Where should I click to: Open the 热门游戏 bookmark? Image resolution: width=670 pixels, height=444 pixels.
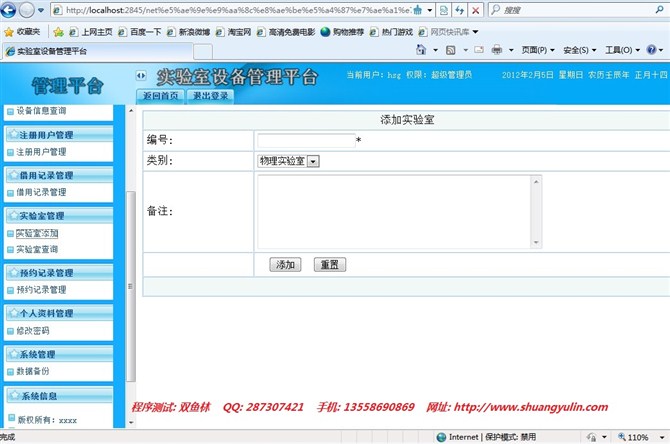click(391, 32)
